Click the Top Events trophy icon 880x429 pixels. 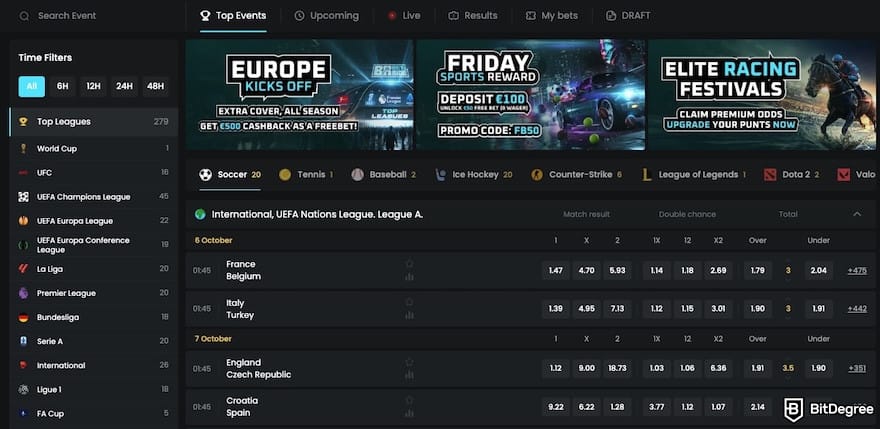coord(205,16)
